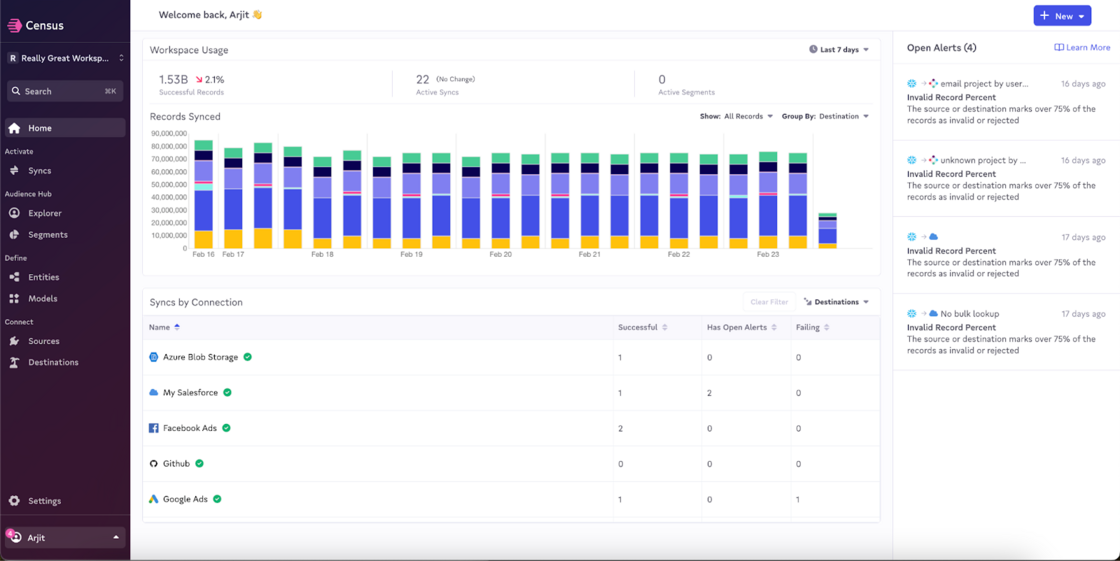Click the Github icon in table
1120x561 pixels.
click(154, 464)
